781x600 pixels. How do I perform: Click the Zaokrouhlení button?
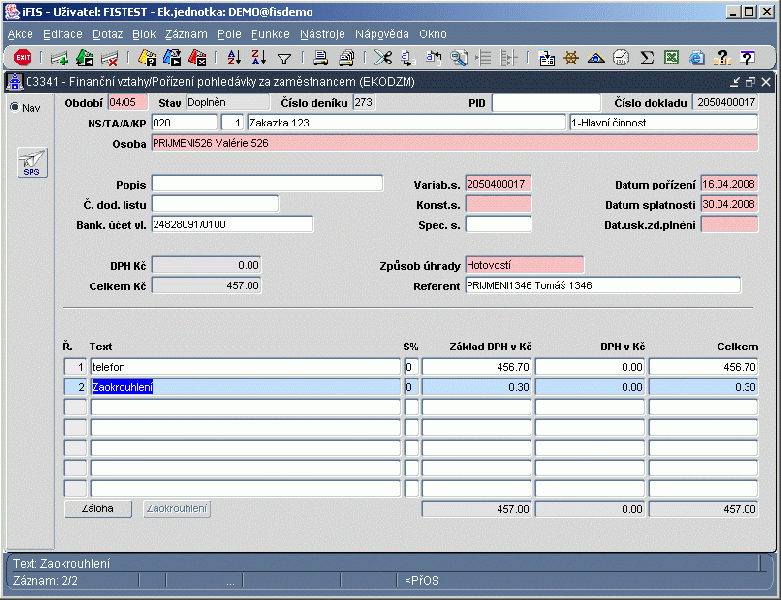[x=177, y=509]
